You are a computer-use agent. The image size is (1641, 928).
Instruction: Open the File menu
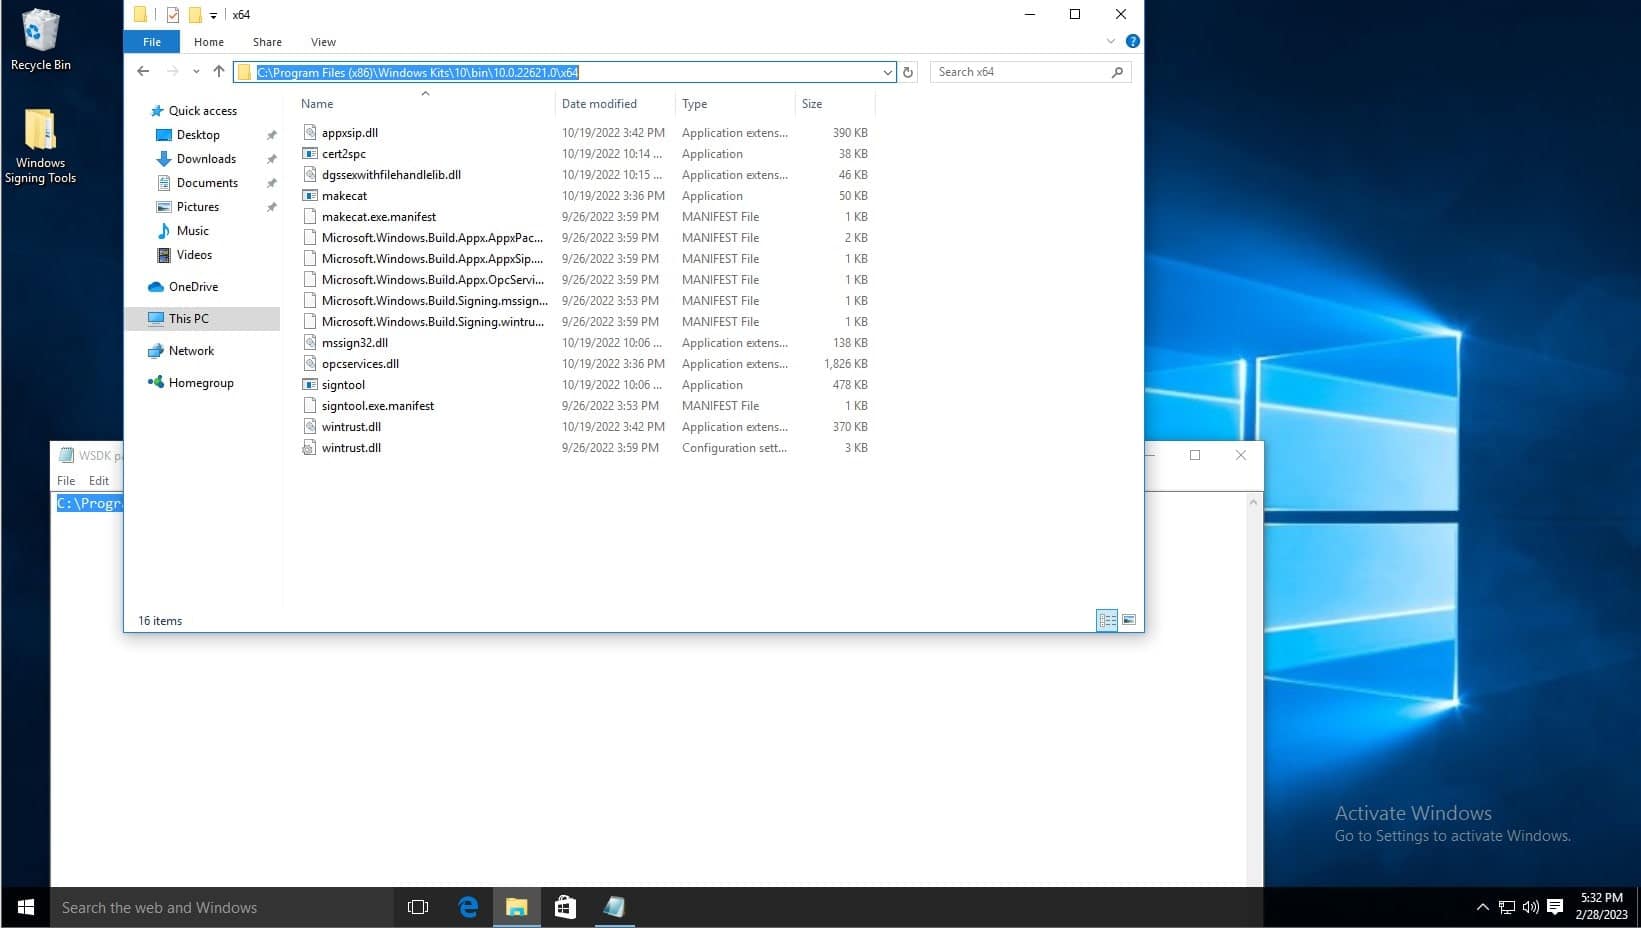152,42
